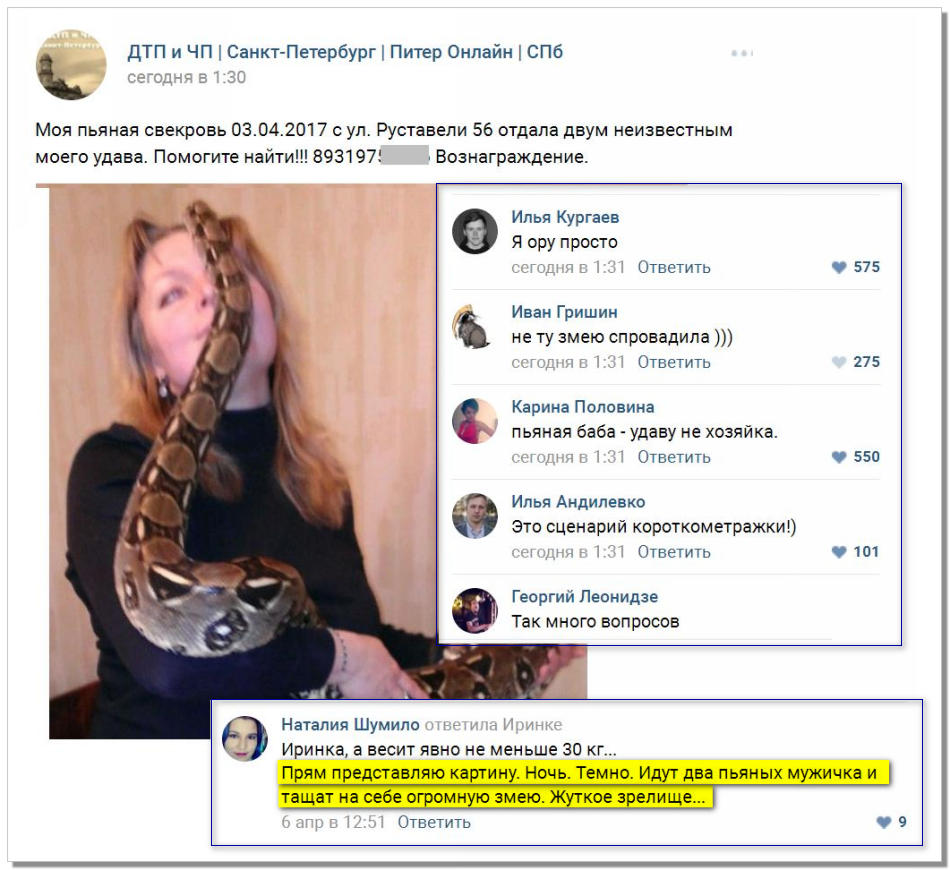The height and width of the screenshot is (870, 950).
Task: Like Карина Половина's comment heart icon
Action: coord(839,457)
